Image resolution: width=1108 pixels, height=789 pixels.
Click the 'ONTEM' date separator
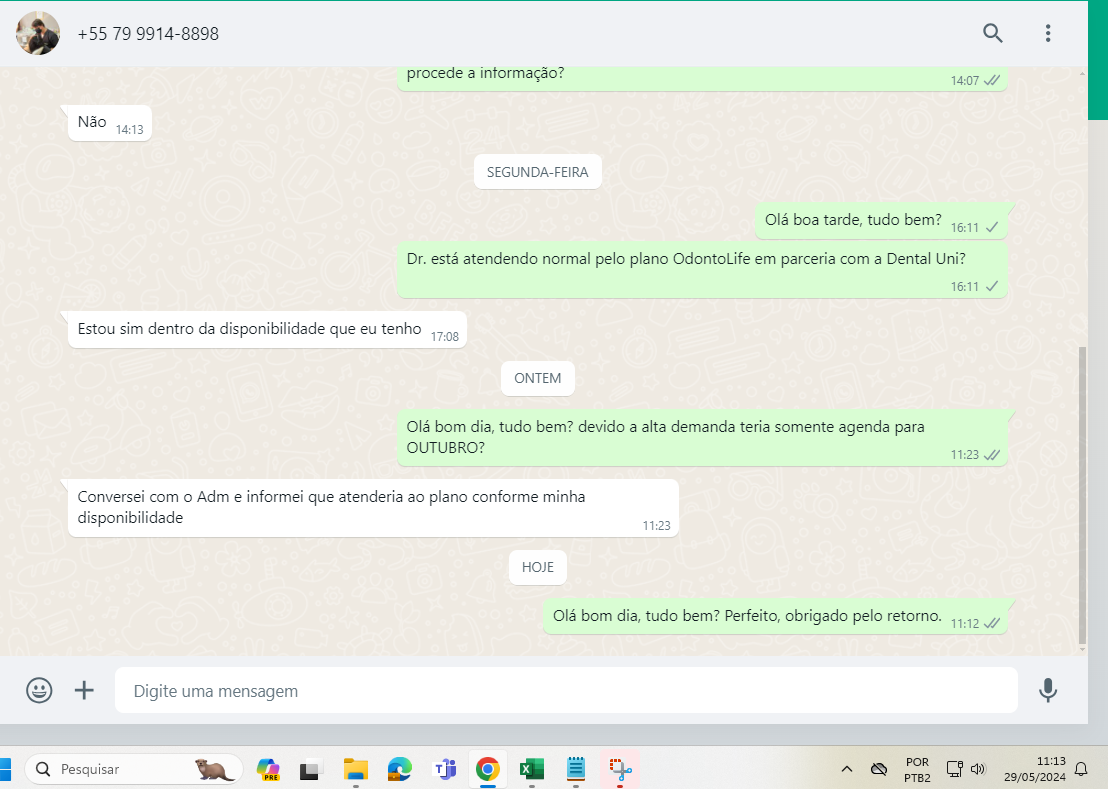click(x=538, y=379)
